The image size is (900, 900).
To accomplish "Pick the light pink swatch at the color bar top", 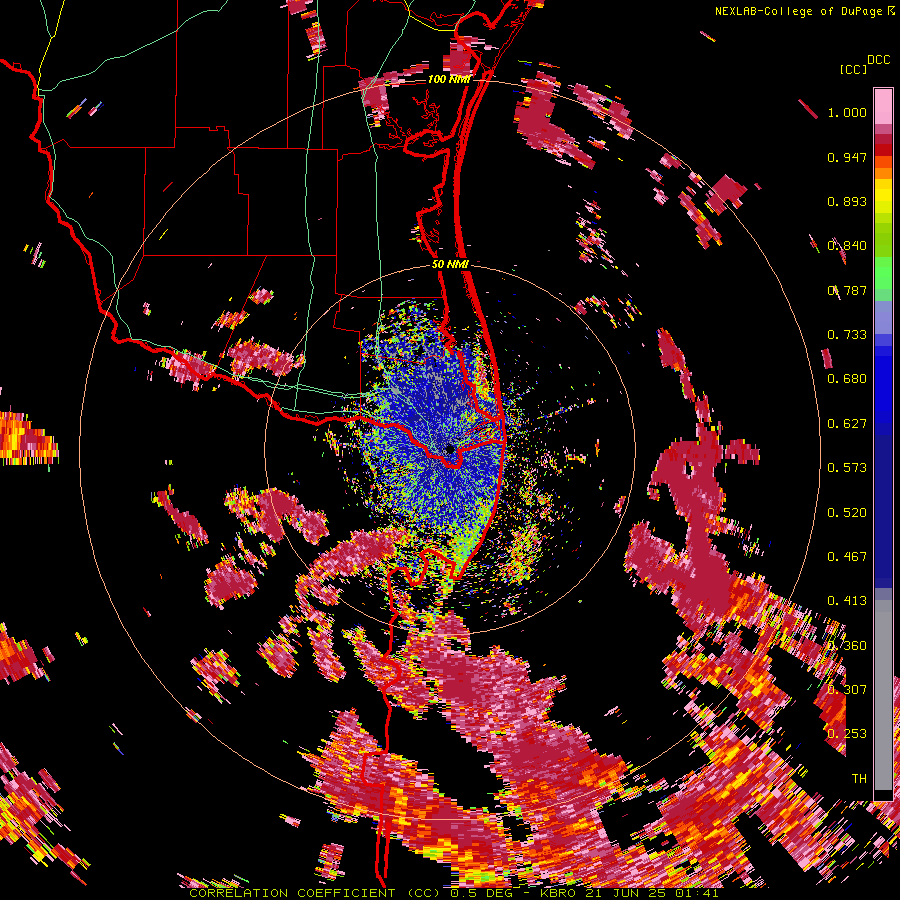I will tap(883, 106).
